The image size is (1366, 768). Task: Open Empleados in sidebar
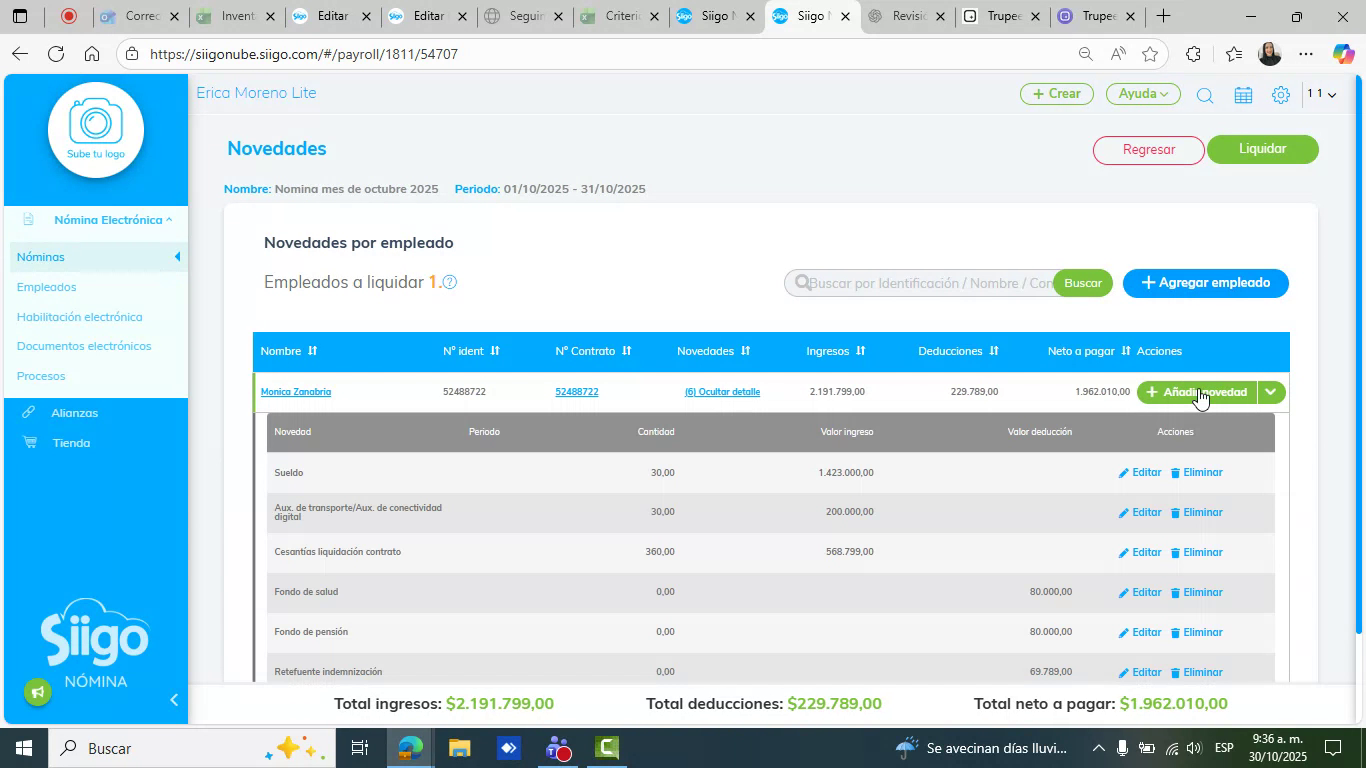click(47, 287)
